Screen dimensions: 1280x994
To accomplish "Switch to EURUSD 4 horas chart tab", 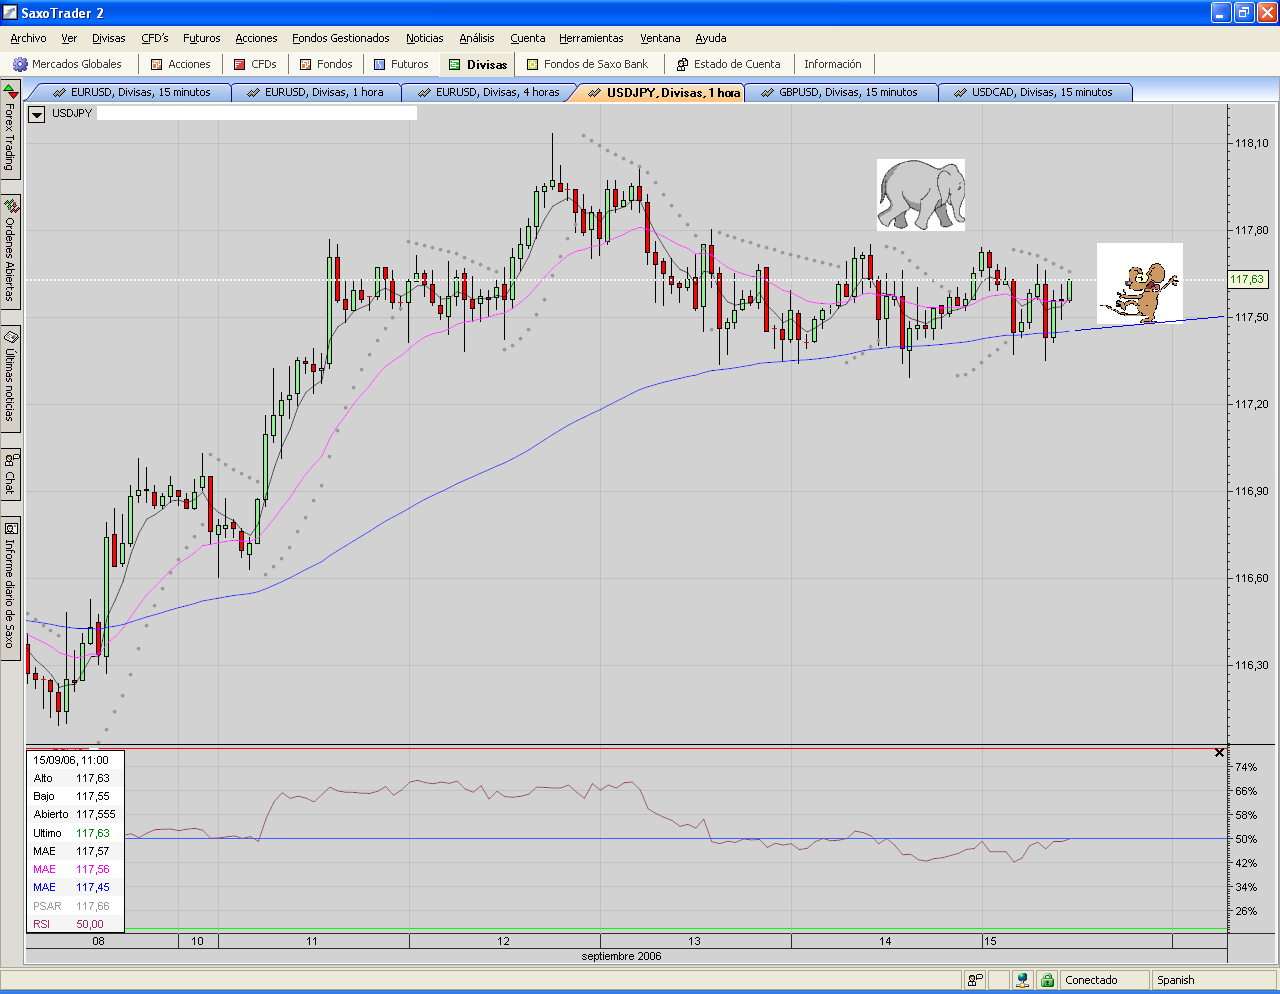I will [489, 92].
